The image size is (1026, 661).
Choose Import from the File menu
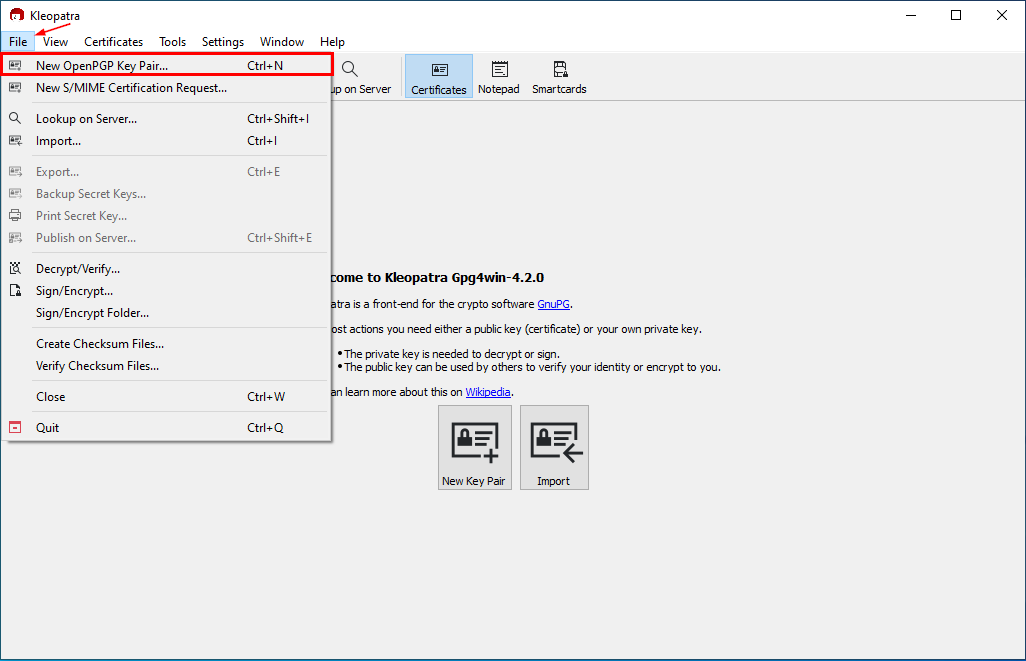click(58, 141)
